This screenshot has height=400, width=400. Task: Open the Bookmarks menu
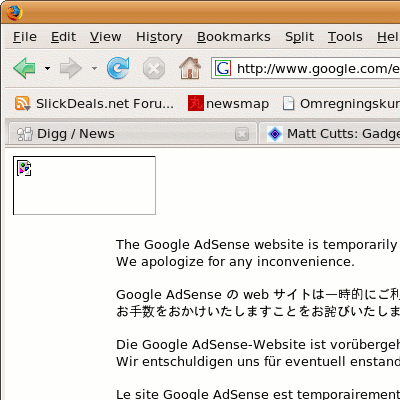[234, 37]
